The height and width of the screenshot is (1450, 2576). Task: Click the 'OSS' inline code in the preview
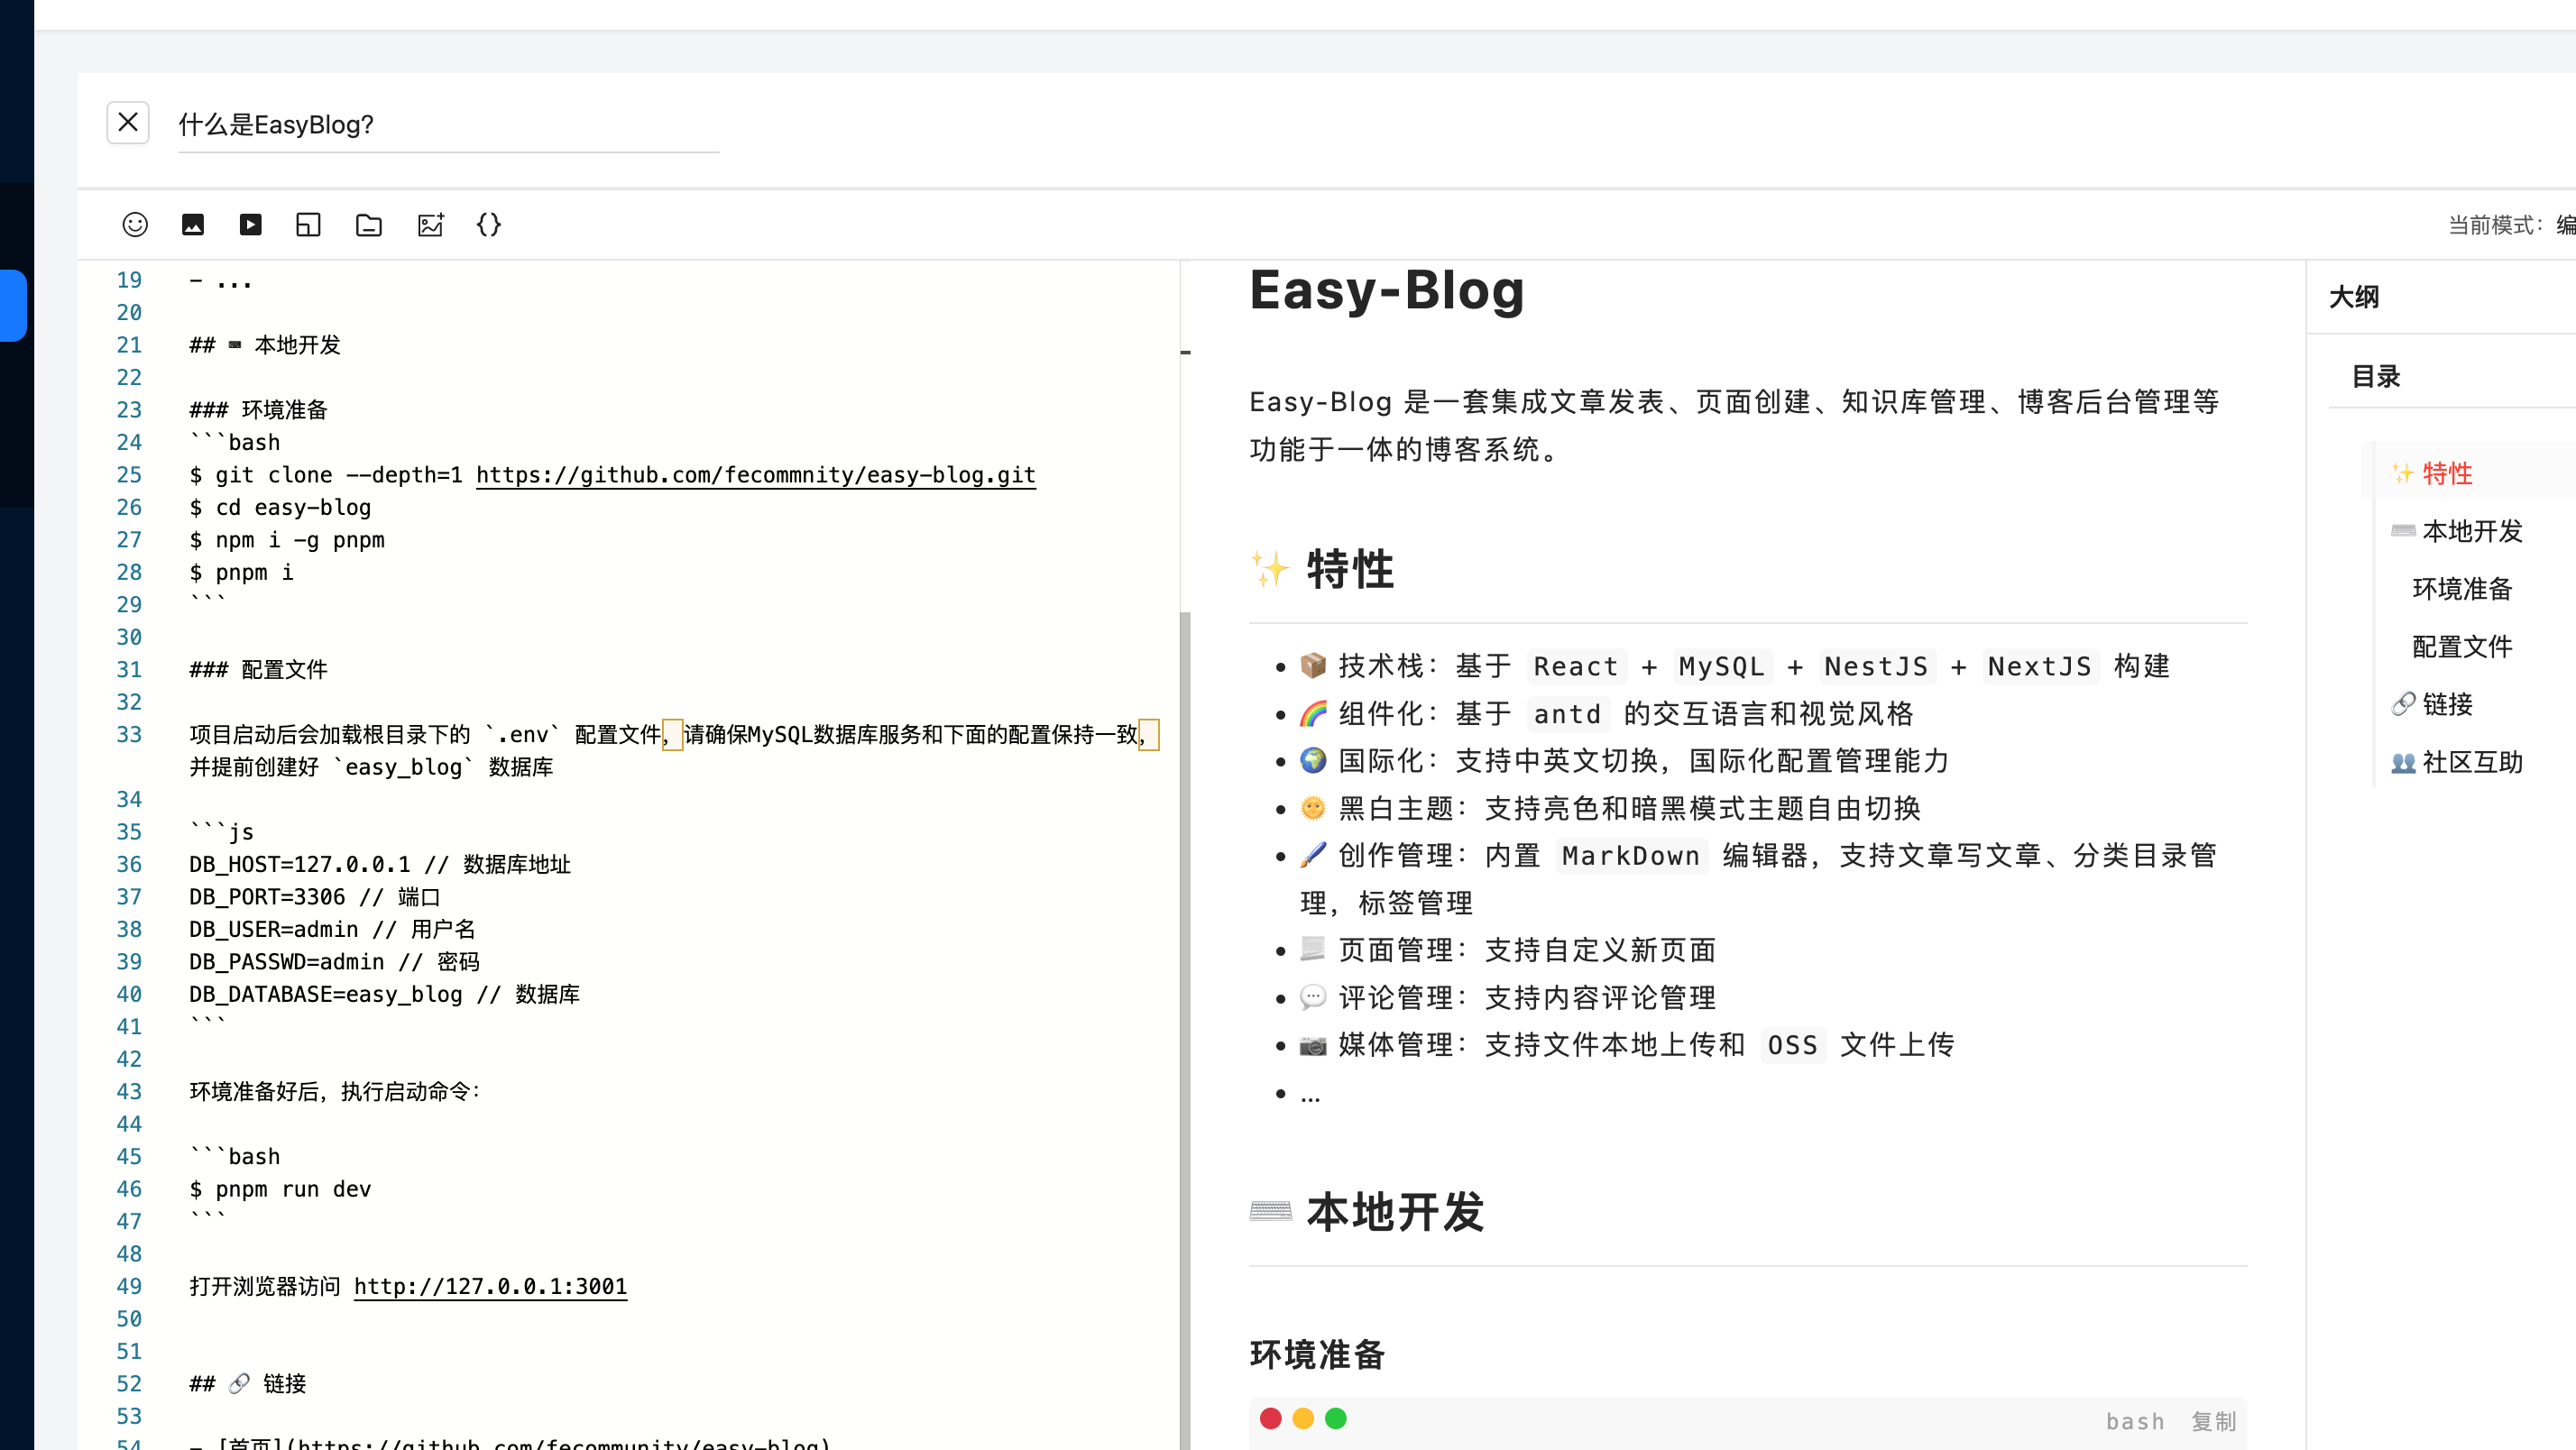click(1792, 1045)
